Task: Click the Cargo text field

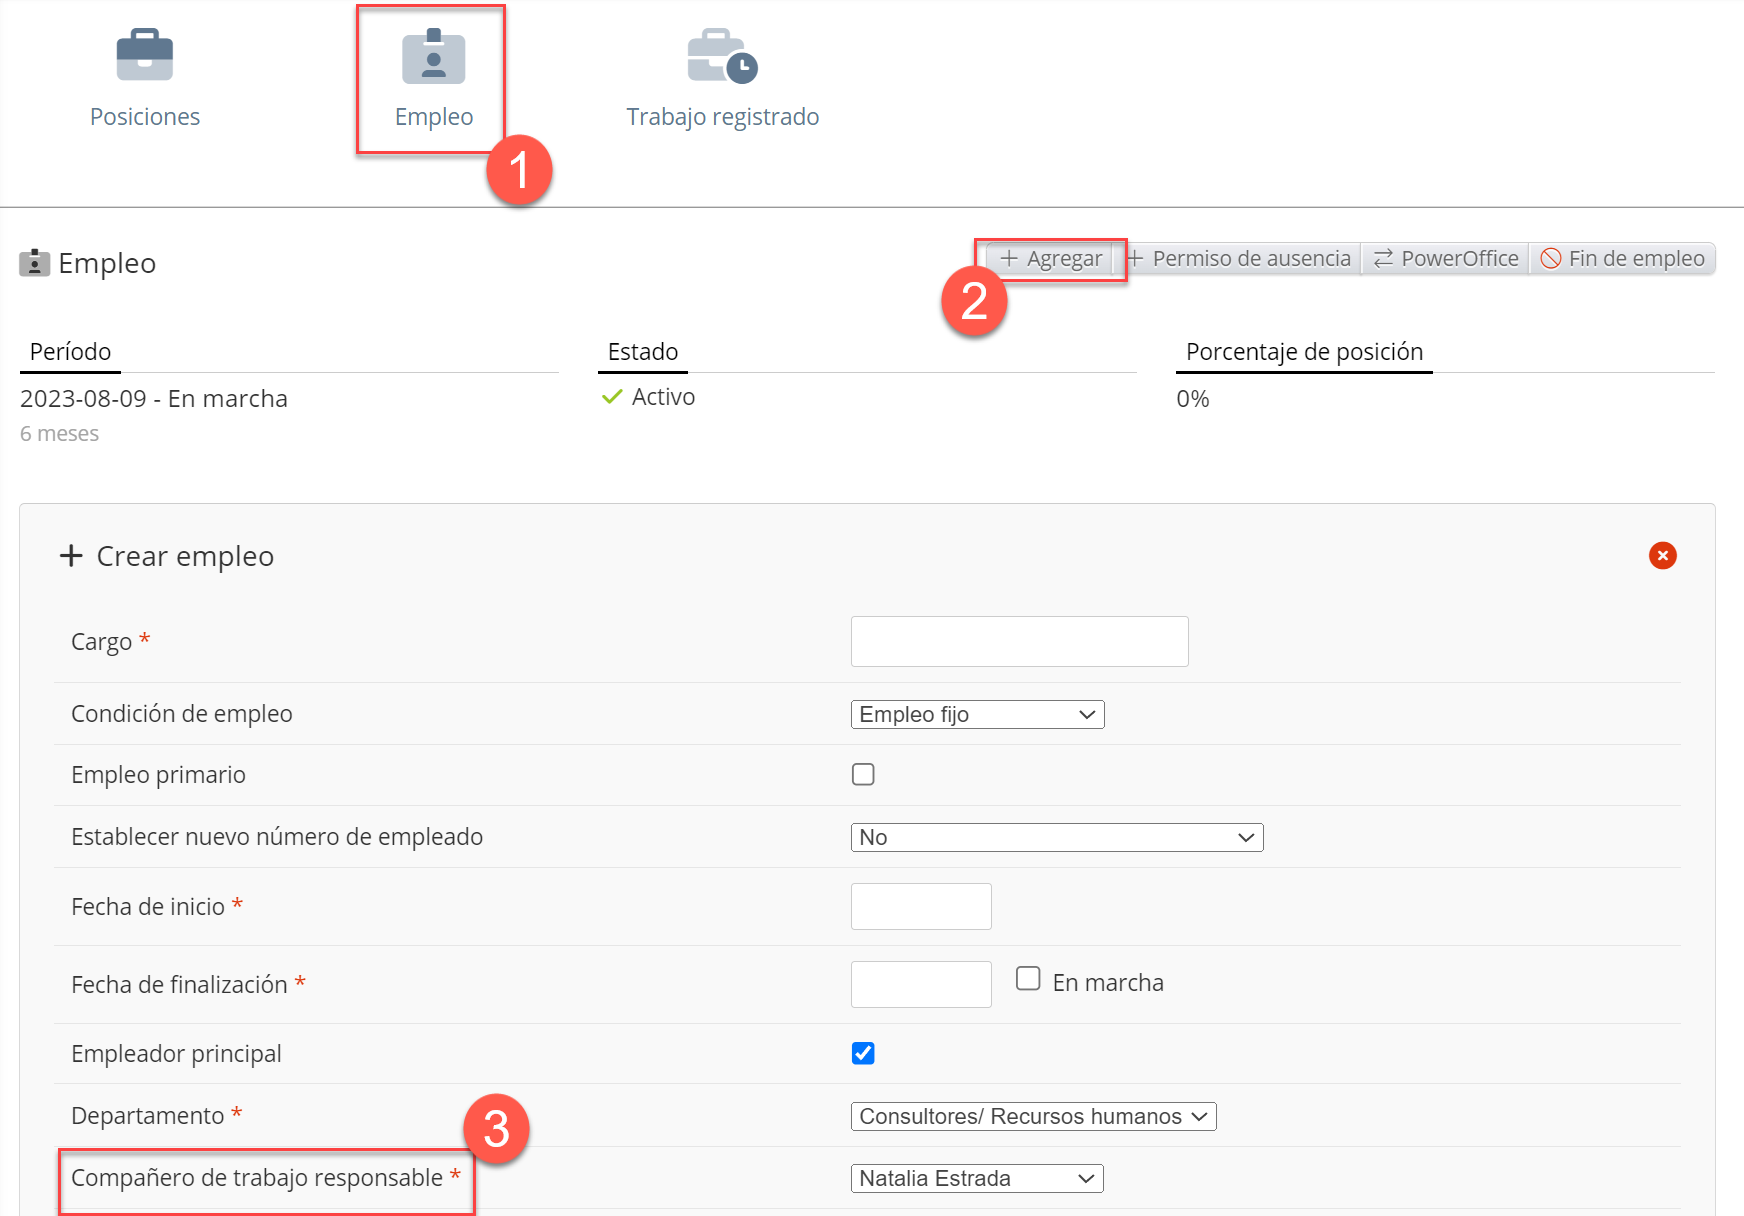Action: pos(1019,642)
